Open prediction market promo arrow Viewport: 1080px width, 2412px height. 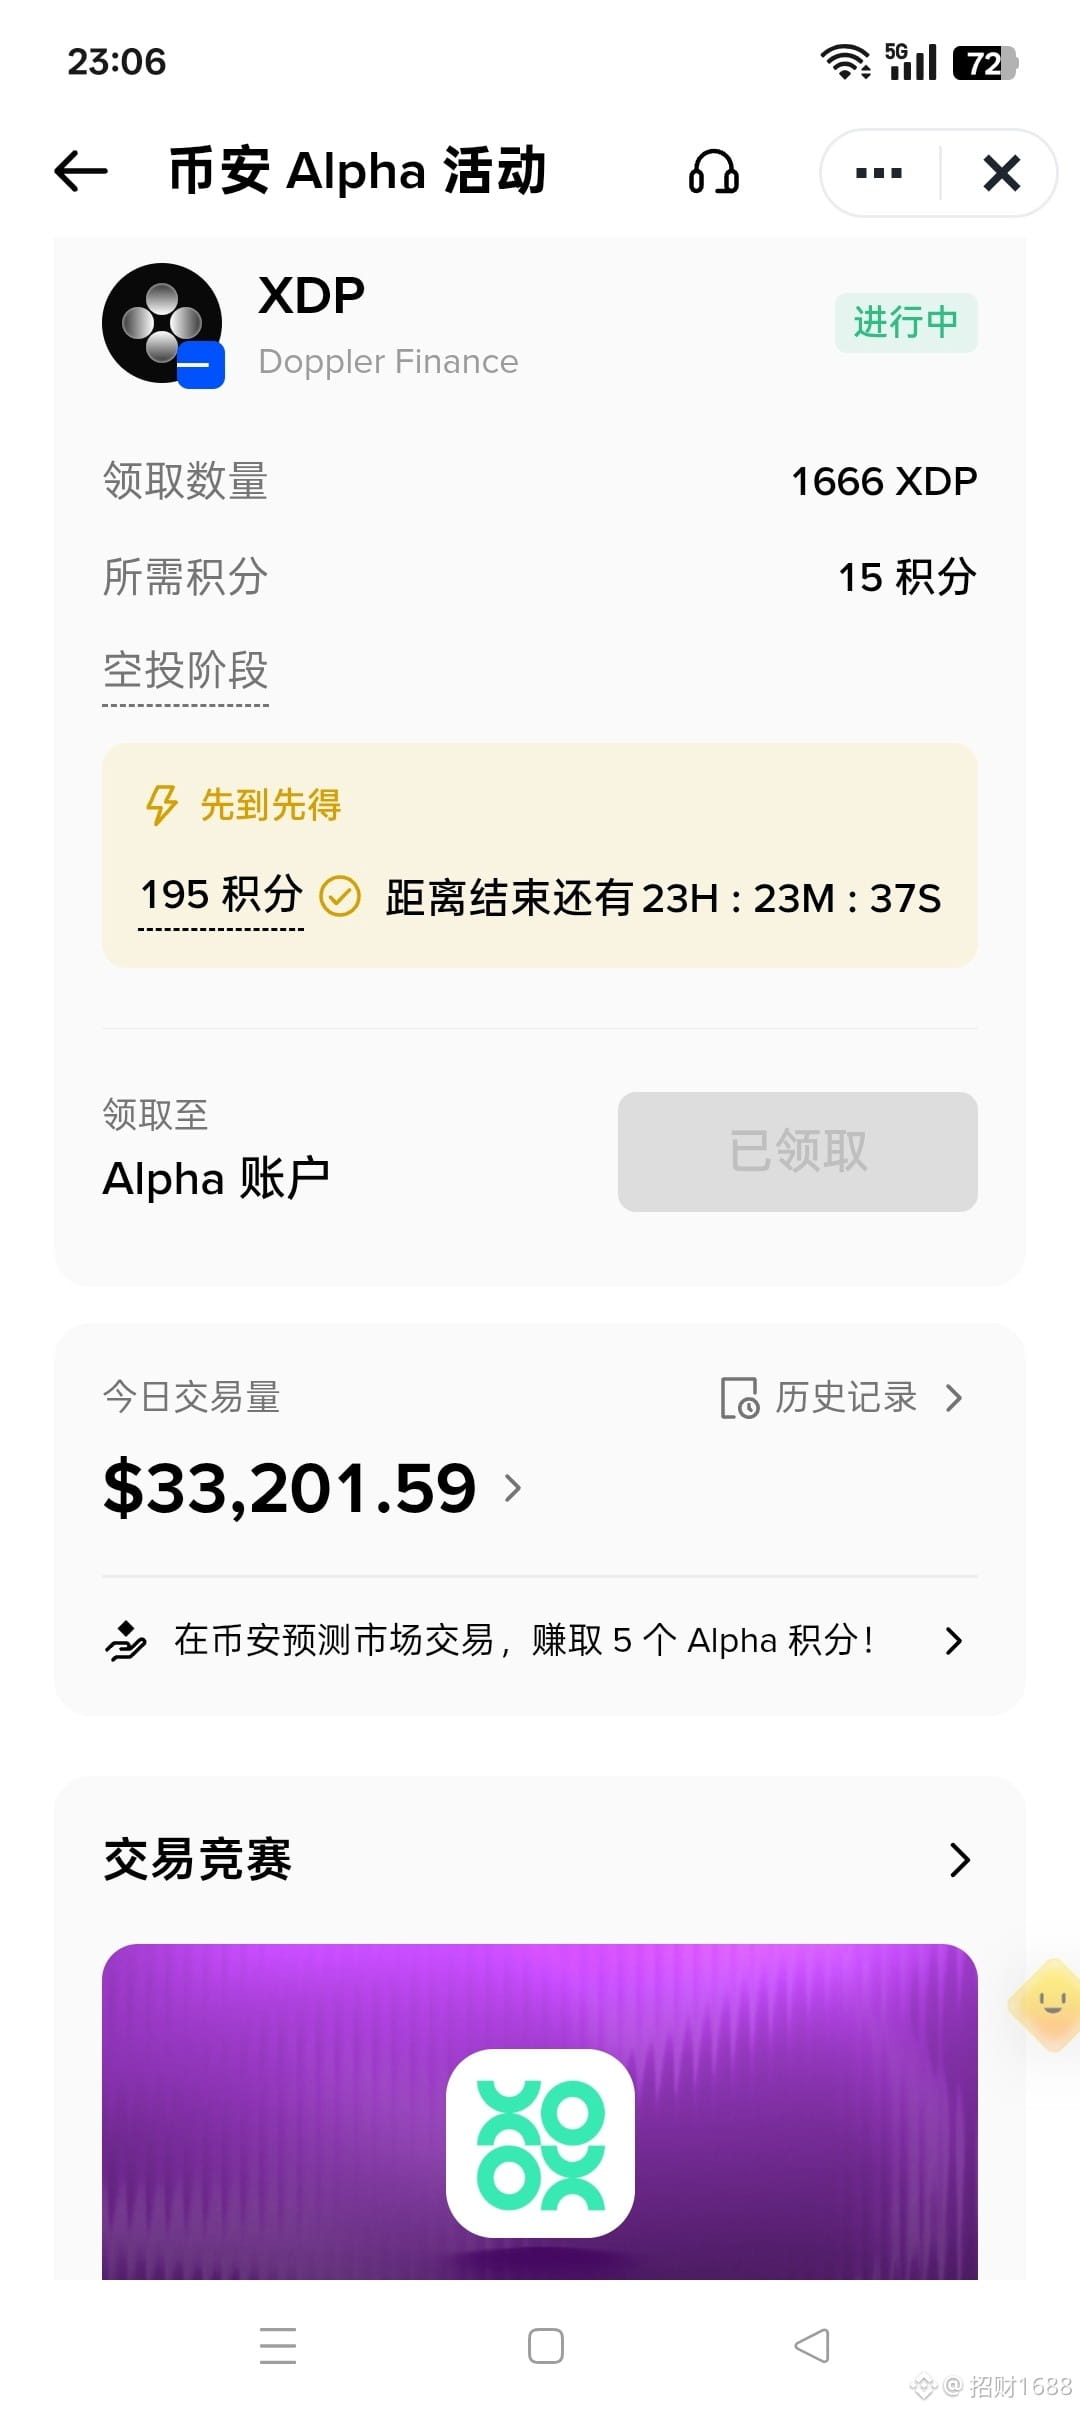954,1641
